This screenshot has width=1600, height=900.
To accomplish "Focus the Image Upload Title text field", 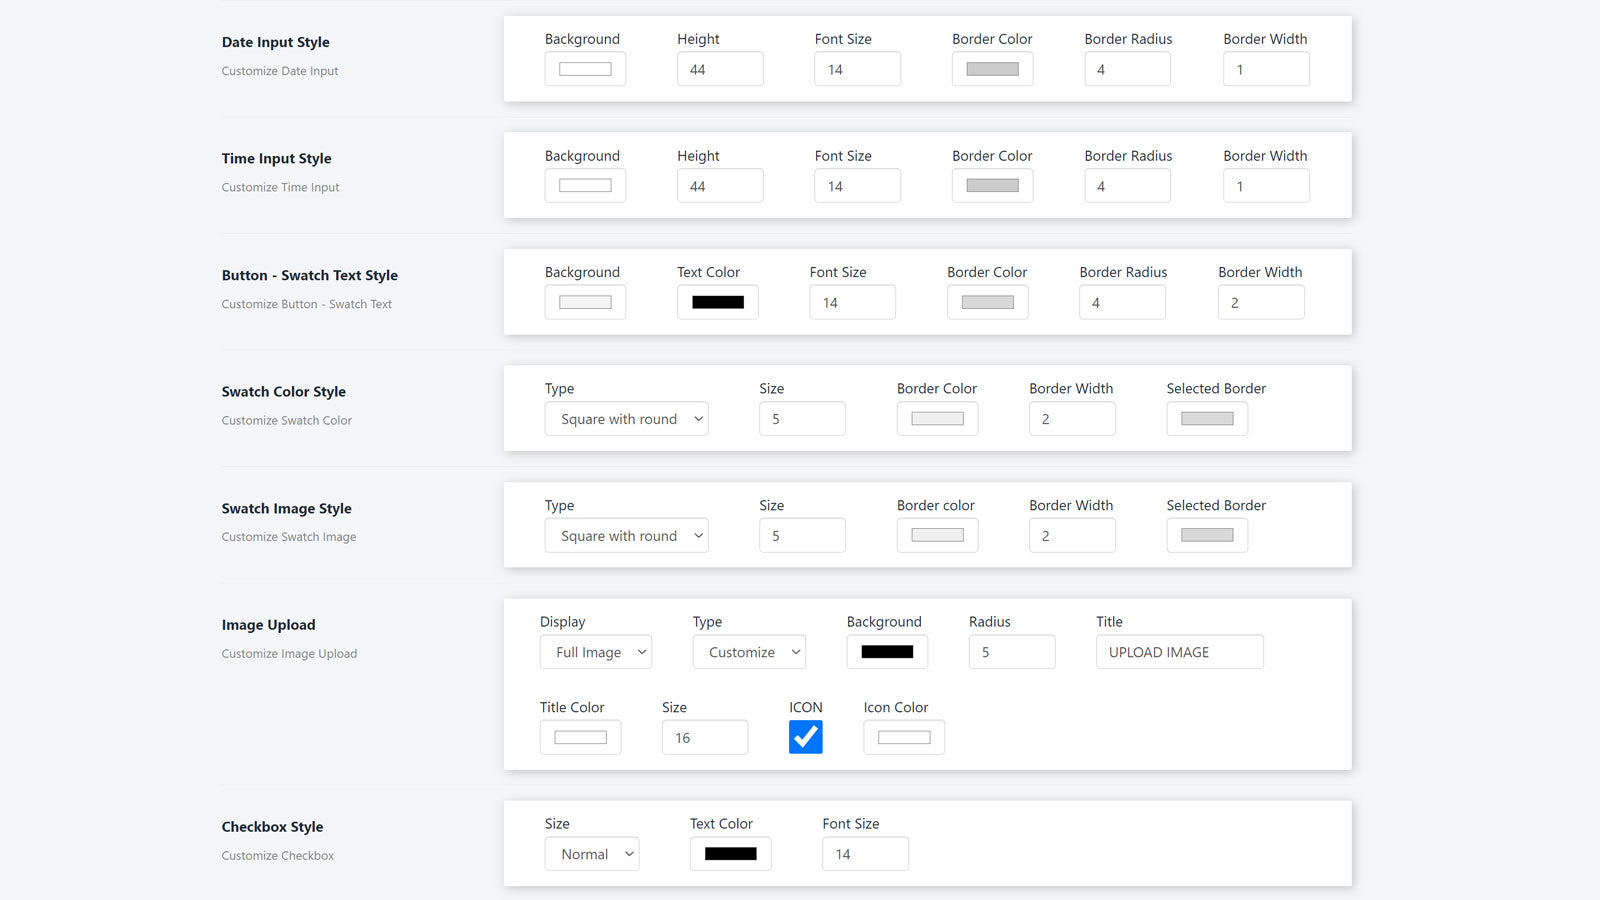I will tap(1179, 652).
